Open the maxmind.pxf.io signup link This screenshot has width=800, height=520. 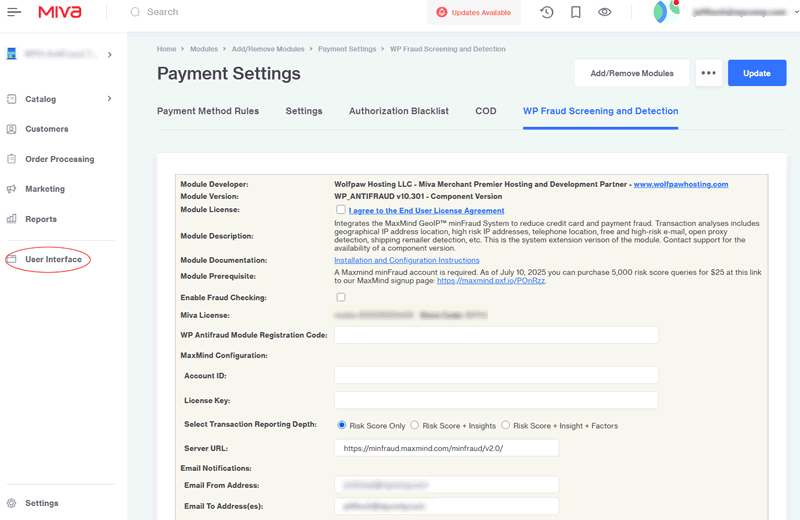491,281
